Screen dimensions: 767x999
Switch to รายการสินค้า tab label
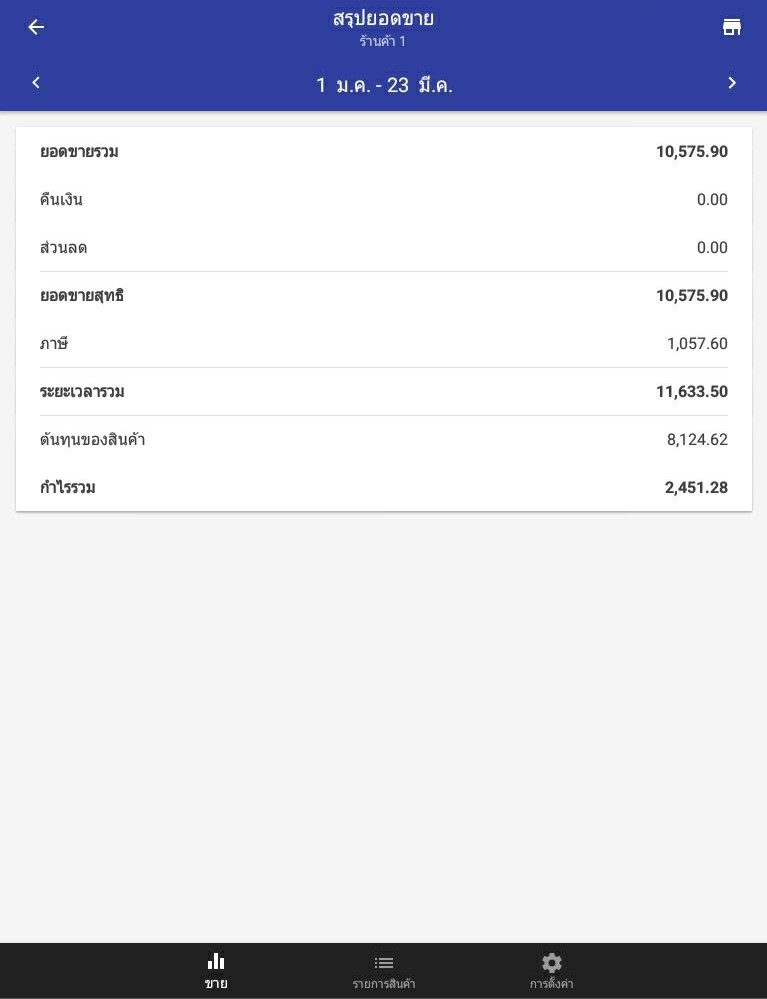384,984
